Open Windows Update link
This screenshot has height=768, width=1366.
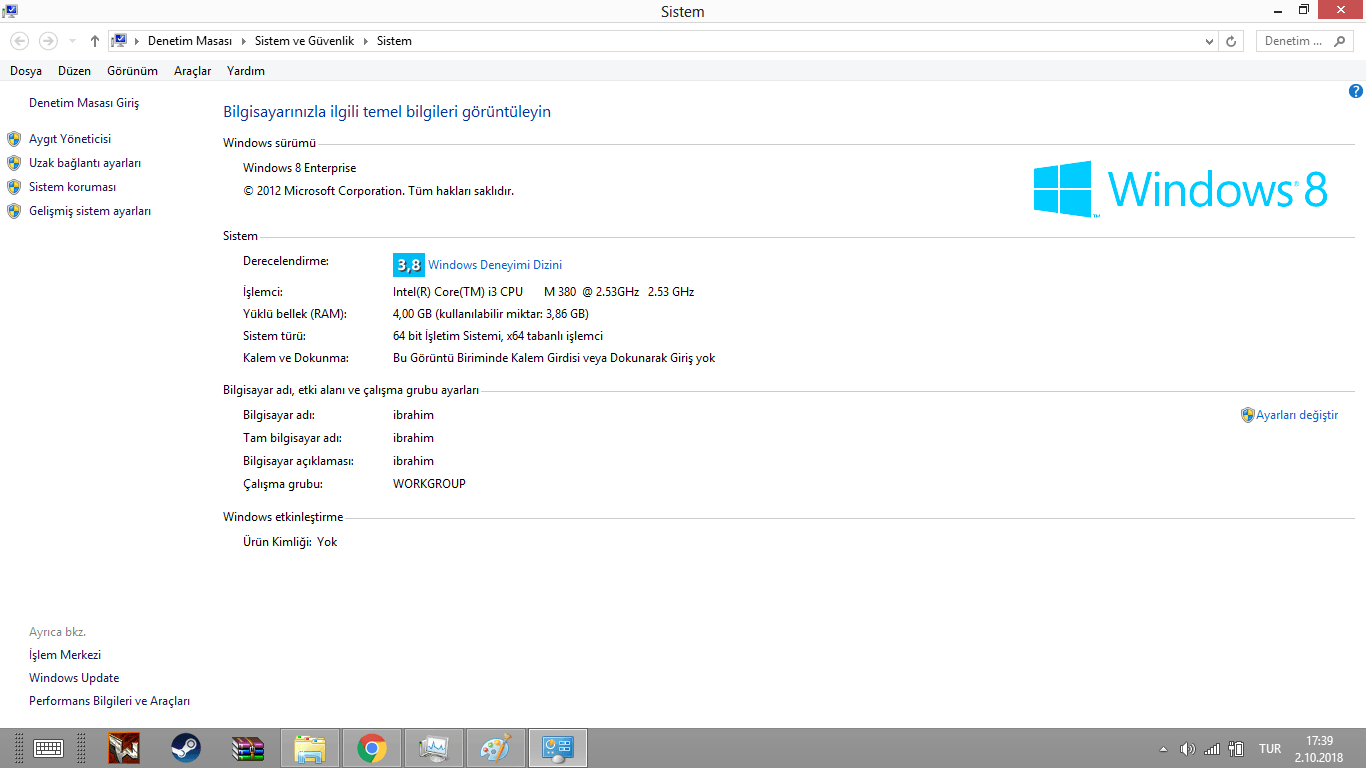point(74,678)
